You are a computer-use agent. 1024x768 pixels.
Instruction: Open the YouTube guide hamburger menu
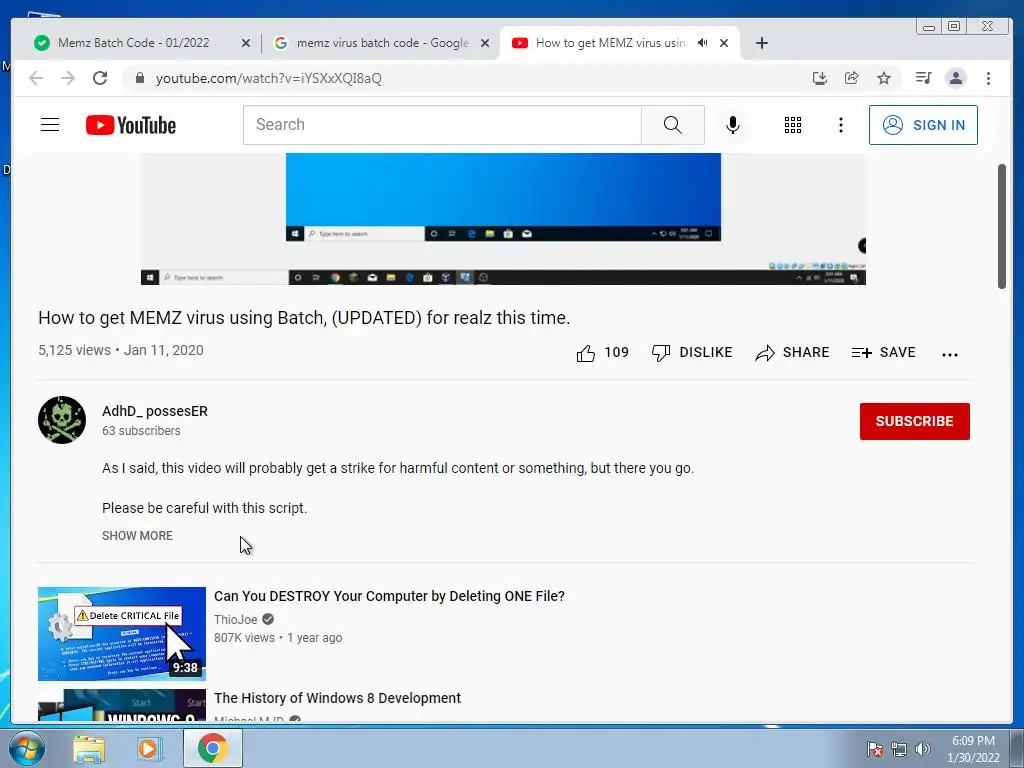coord(50,125)
